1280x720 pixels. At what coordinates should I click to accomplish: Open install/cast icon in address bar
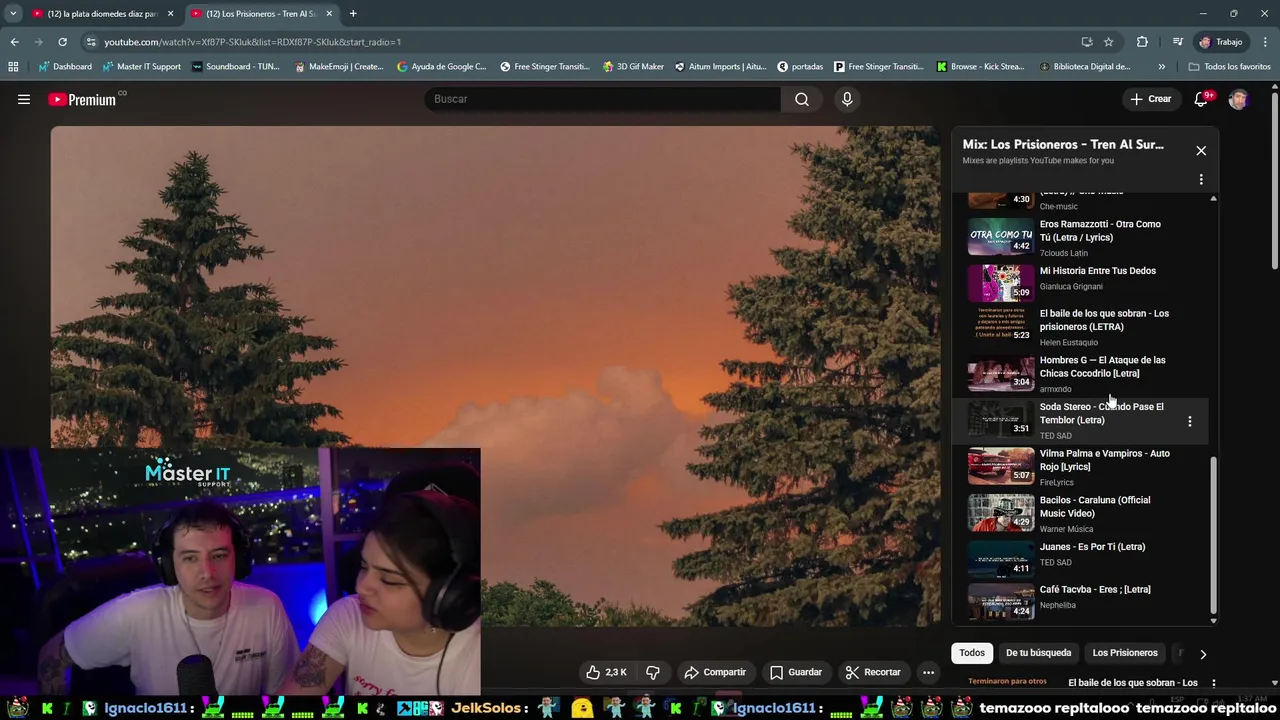[x=1087, y=42]
